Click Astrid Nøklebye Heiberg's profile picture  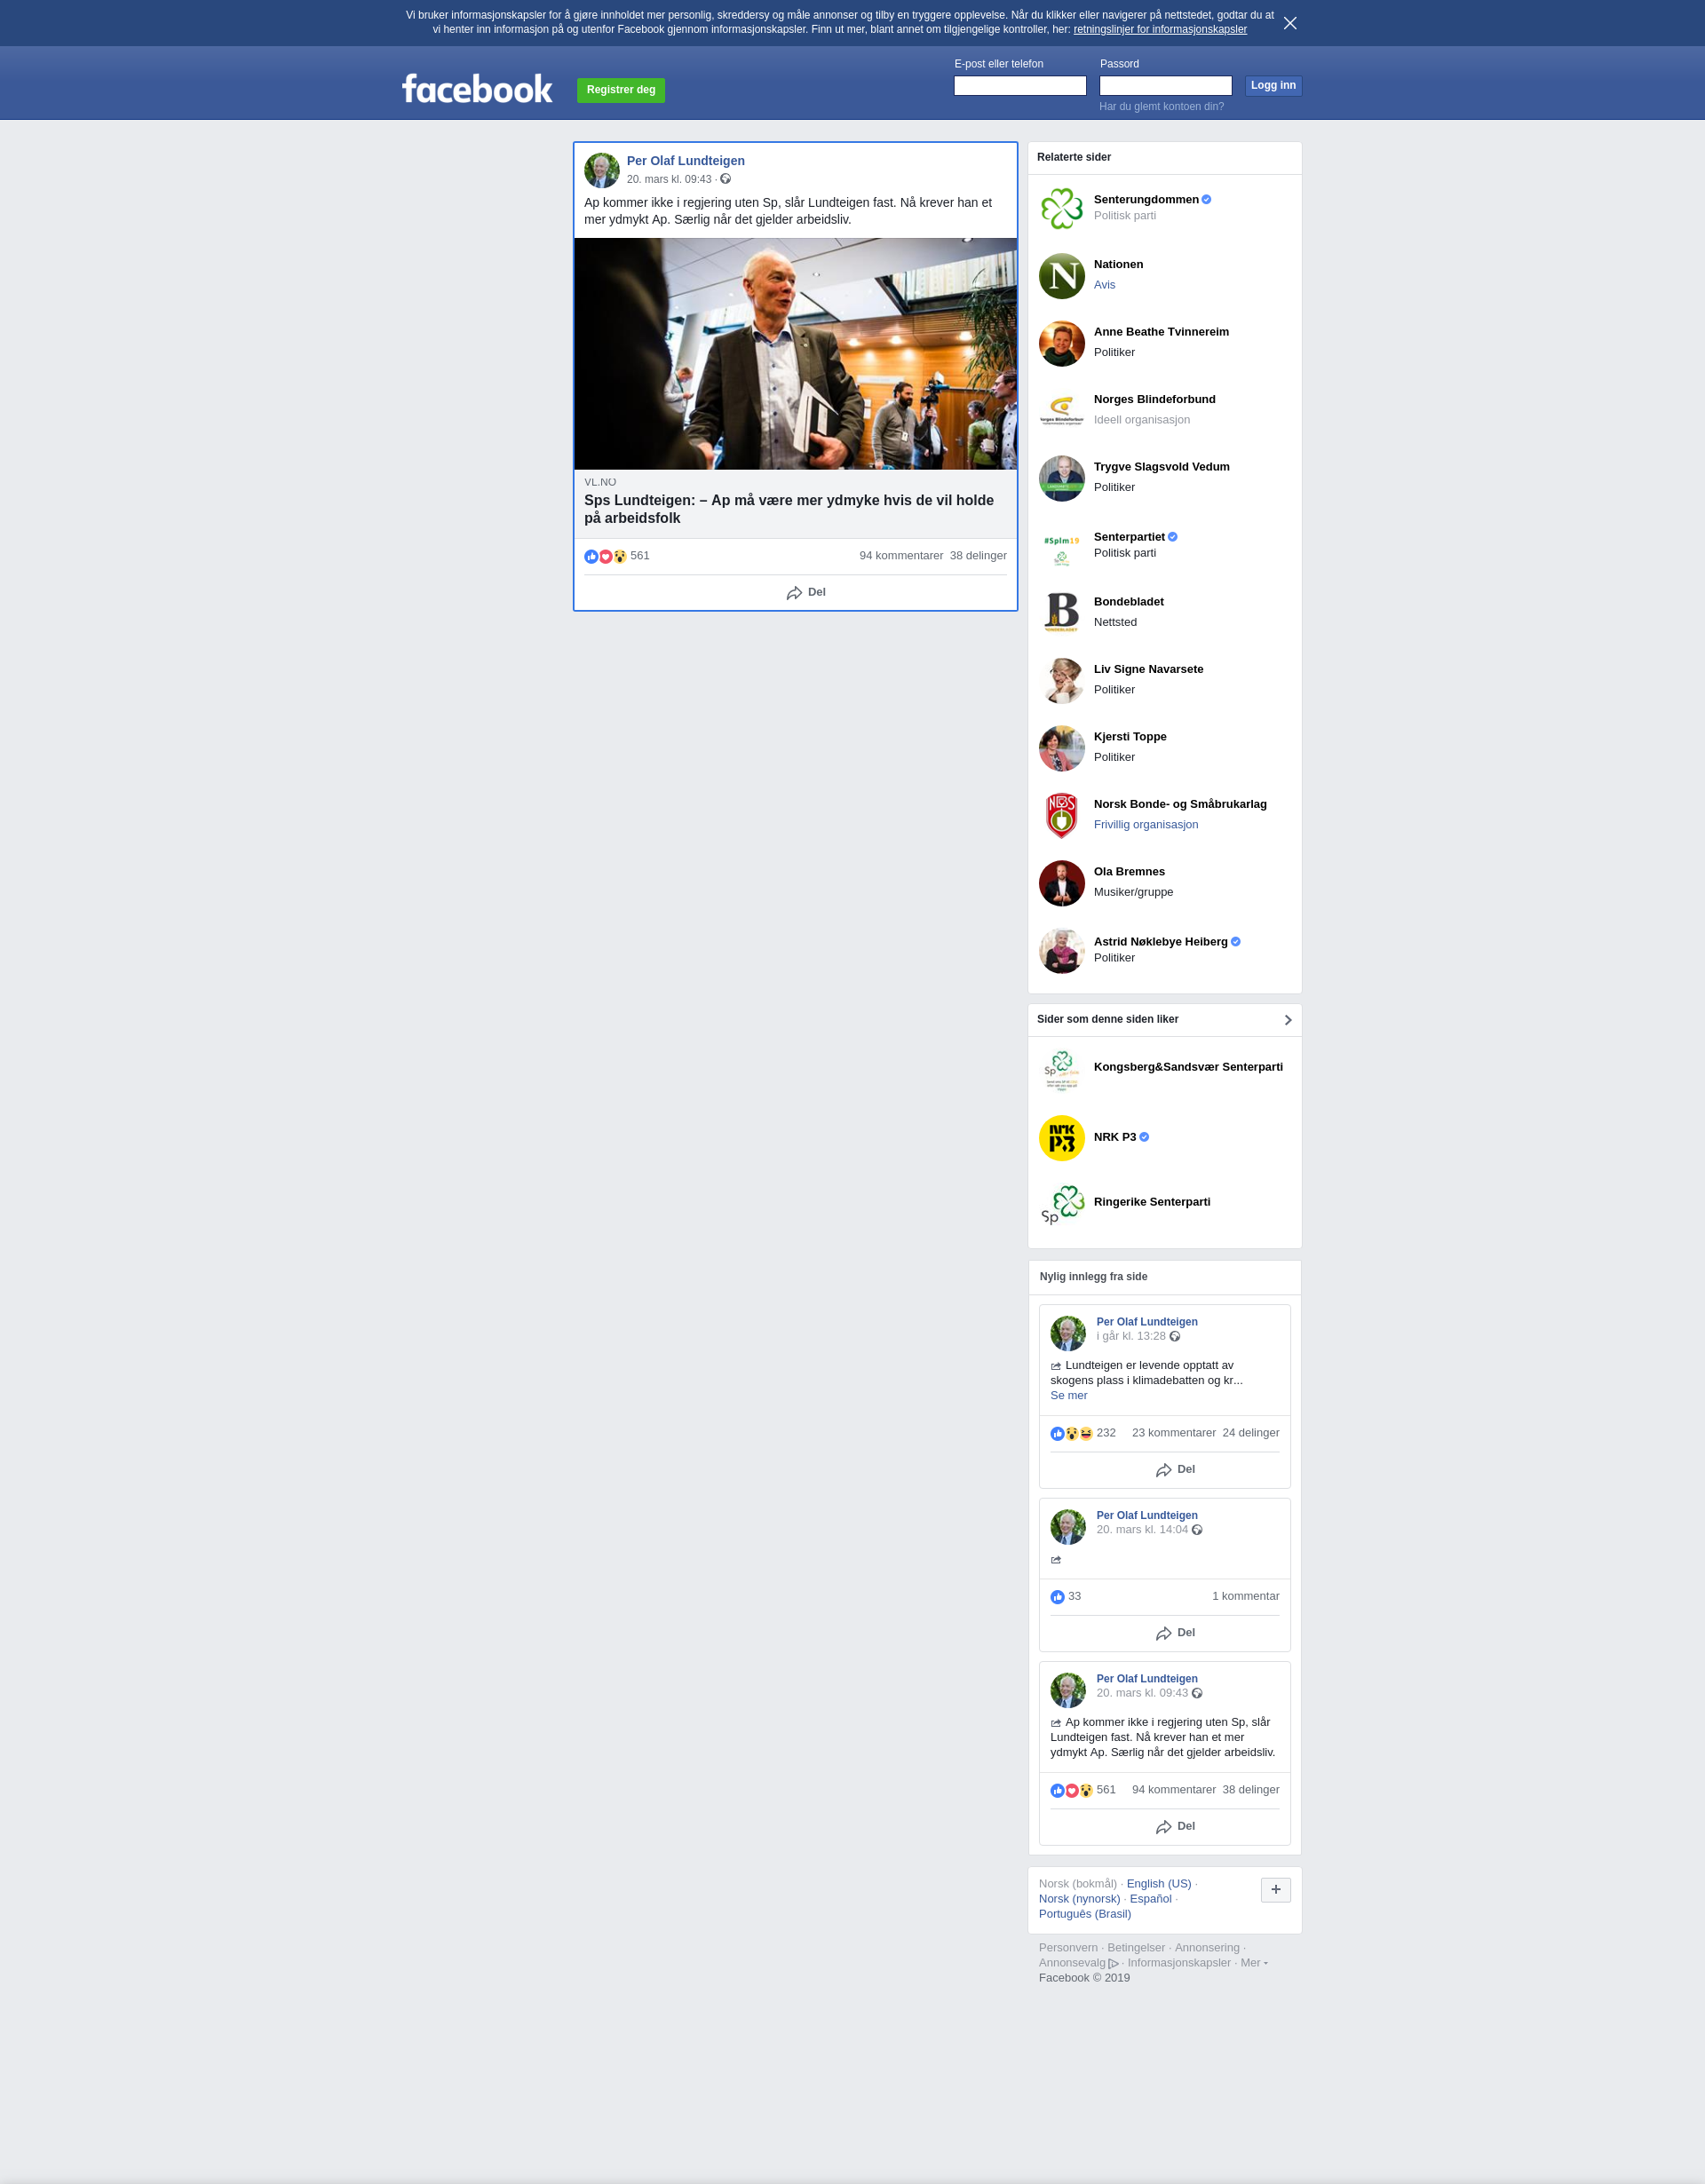(x=1061, y=951)
